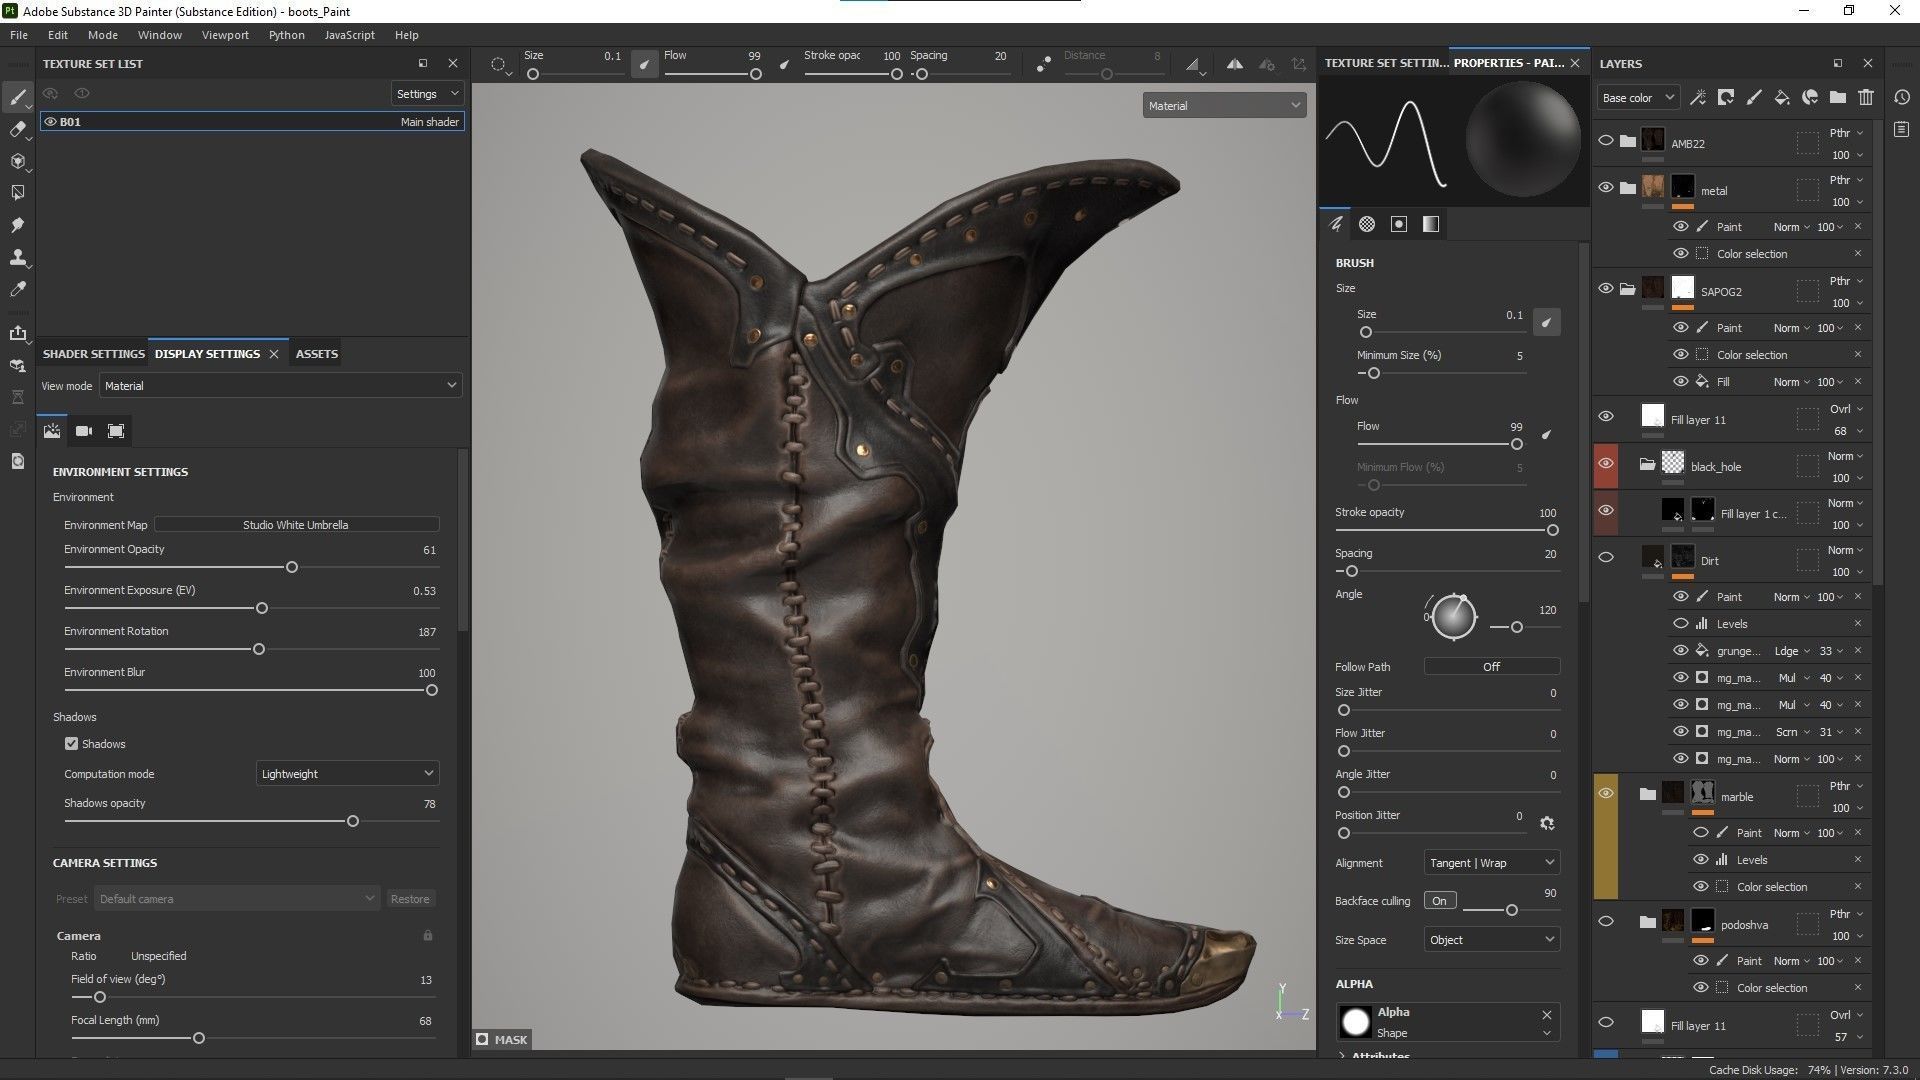
Task: Toggle B01 texture set visibility eye
Action: [50, 122]
